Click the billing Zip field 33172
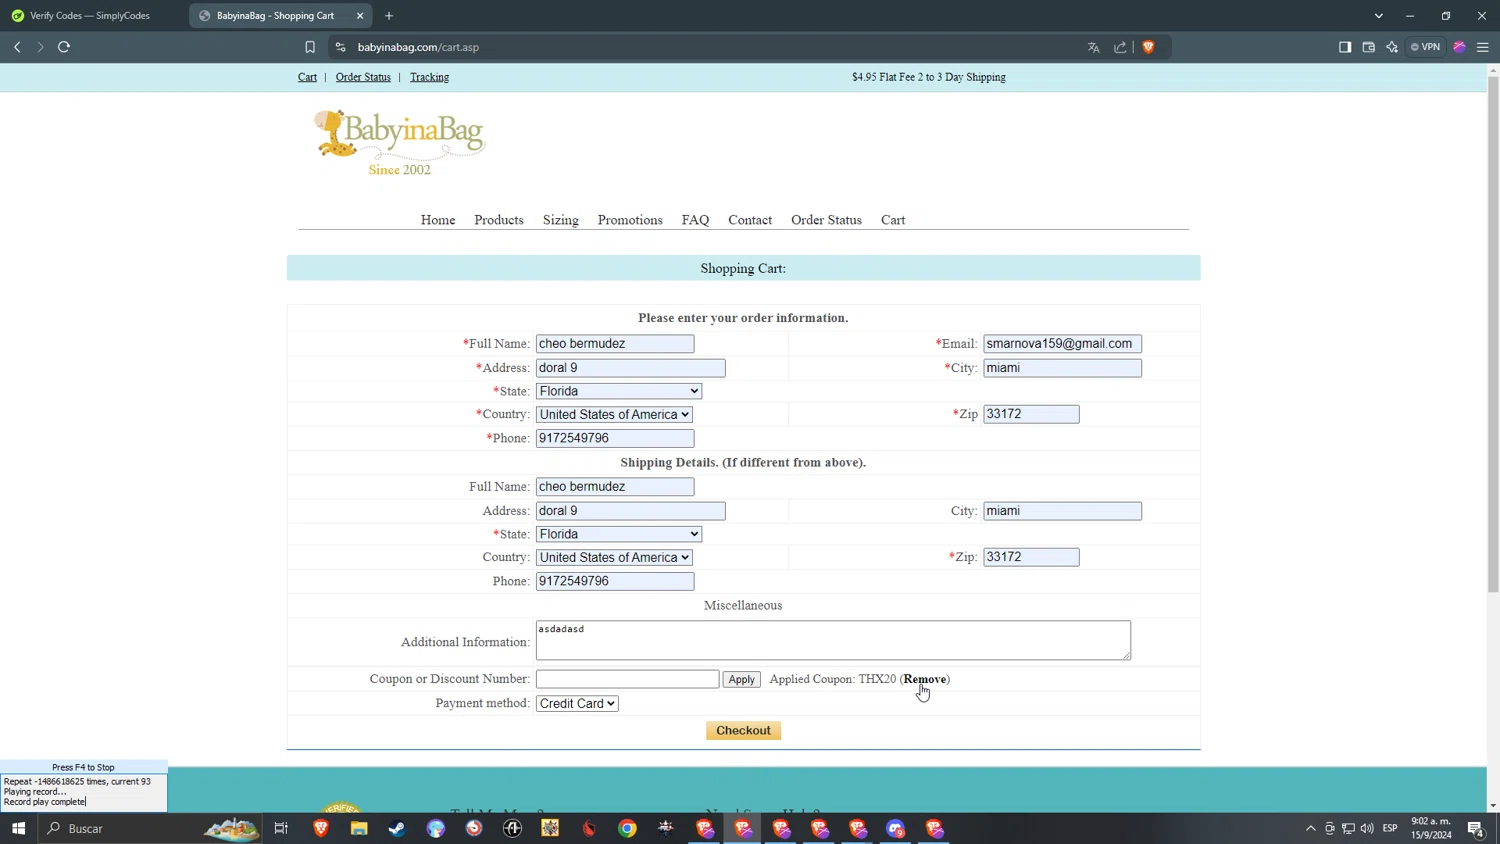 pos(1031,414)
